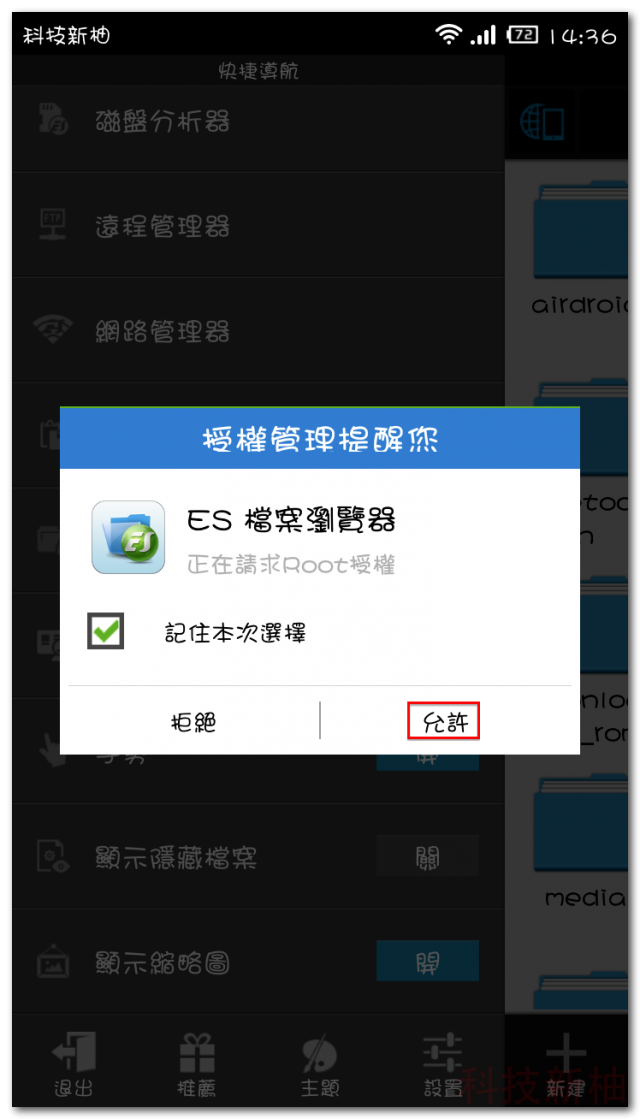Click the 拒絕 deny button

pos(194,721)
